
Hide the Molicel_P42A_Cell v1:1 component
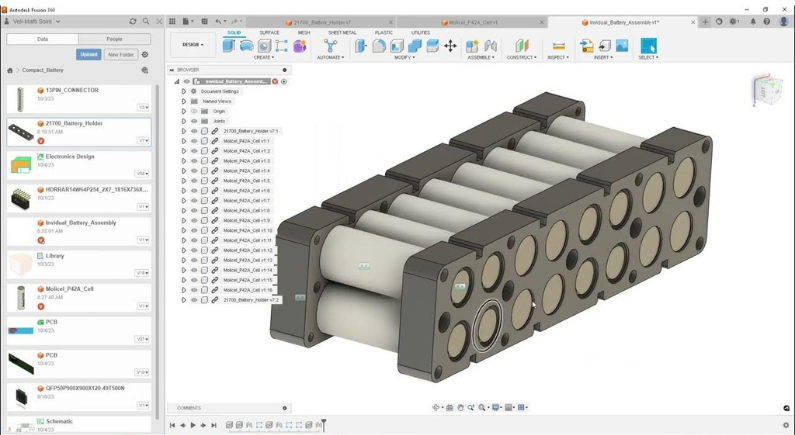194,141
